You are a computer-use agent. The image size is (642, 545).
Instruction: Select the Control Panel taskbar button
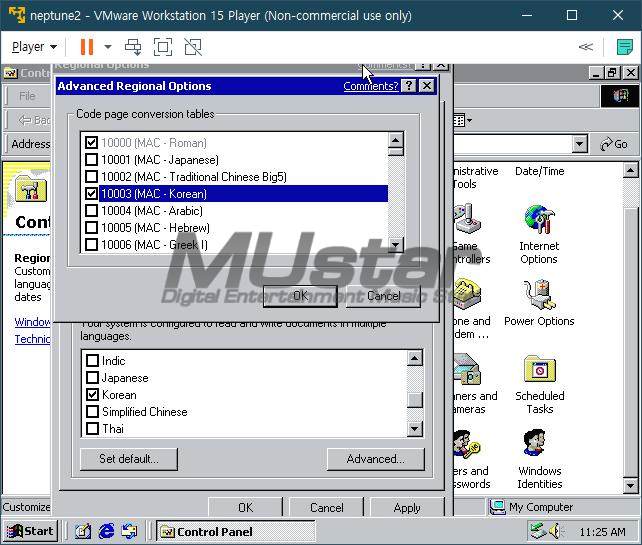(x=236, y=531)
